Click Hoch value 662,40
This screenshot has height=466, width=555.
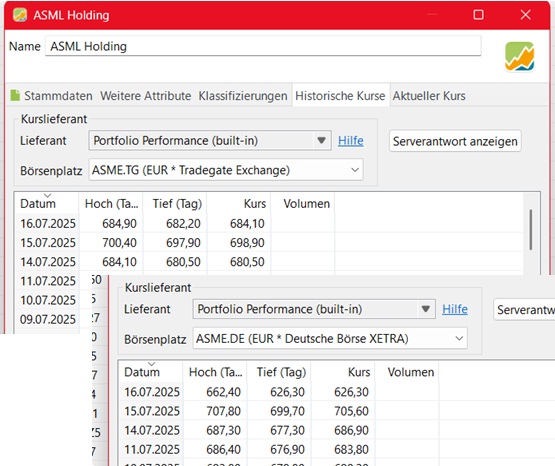tap(223, 392)
